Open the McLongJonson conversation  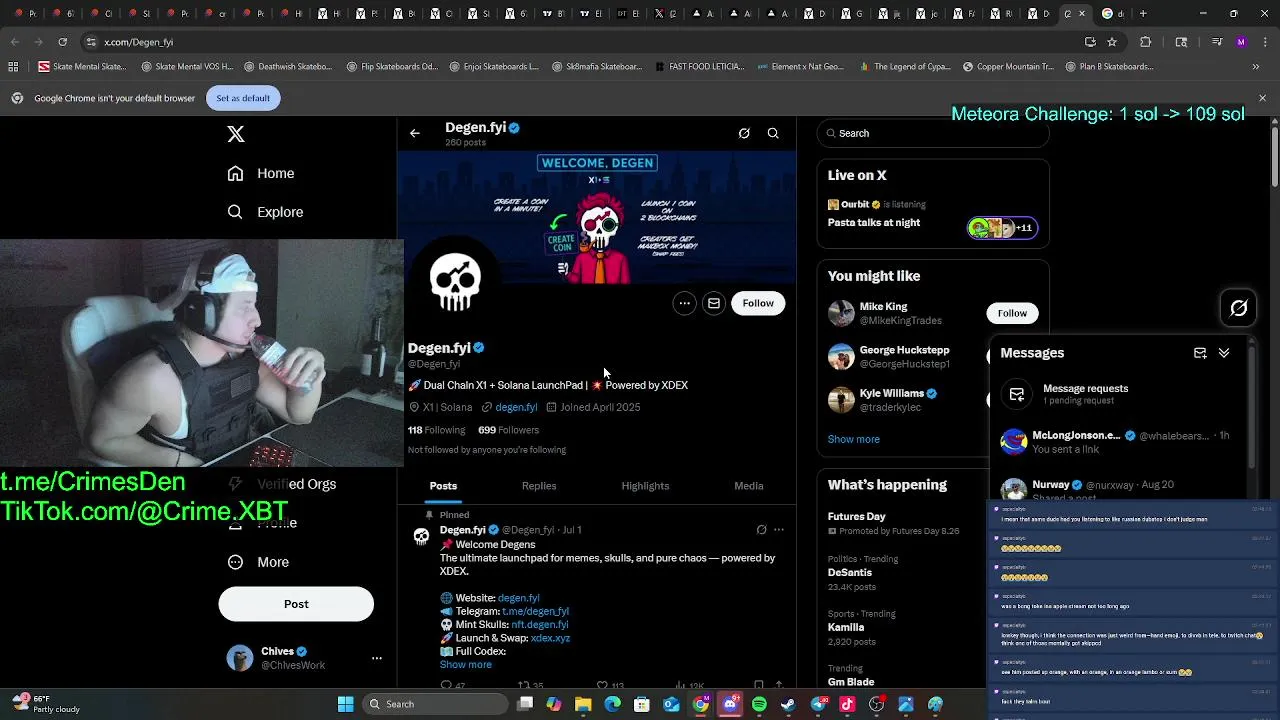click(x=1120, y=442)
